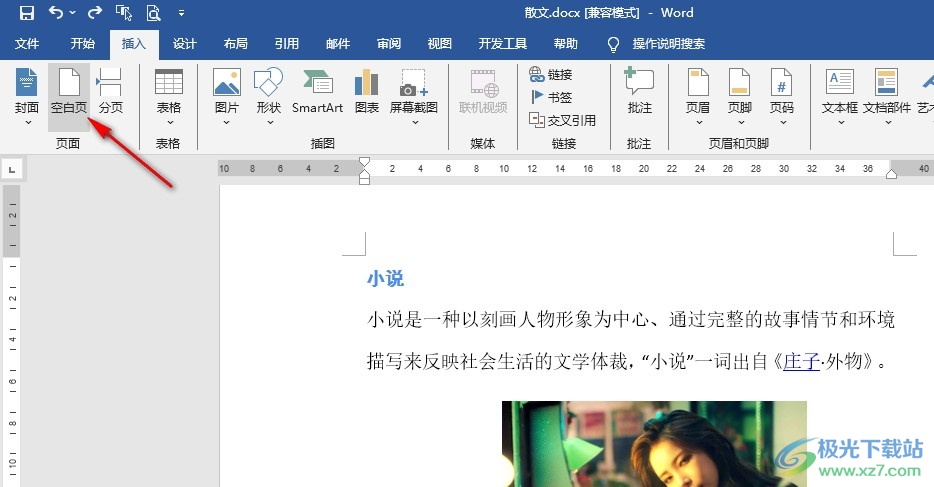Open the 文档部件 quick parts menu
This screenshot has width=934, height=487.
coord(887,96)
